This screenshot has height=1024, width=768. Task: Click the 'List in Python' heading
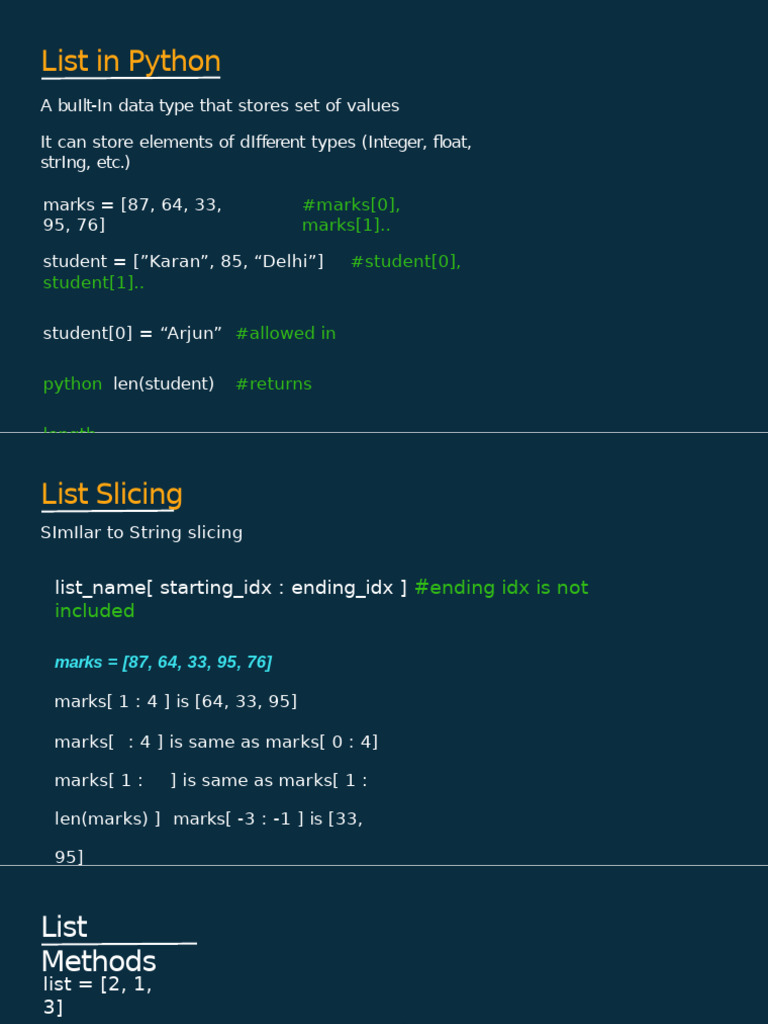point(130,62)
